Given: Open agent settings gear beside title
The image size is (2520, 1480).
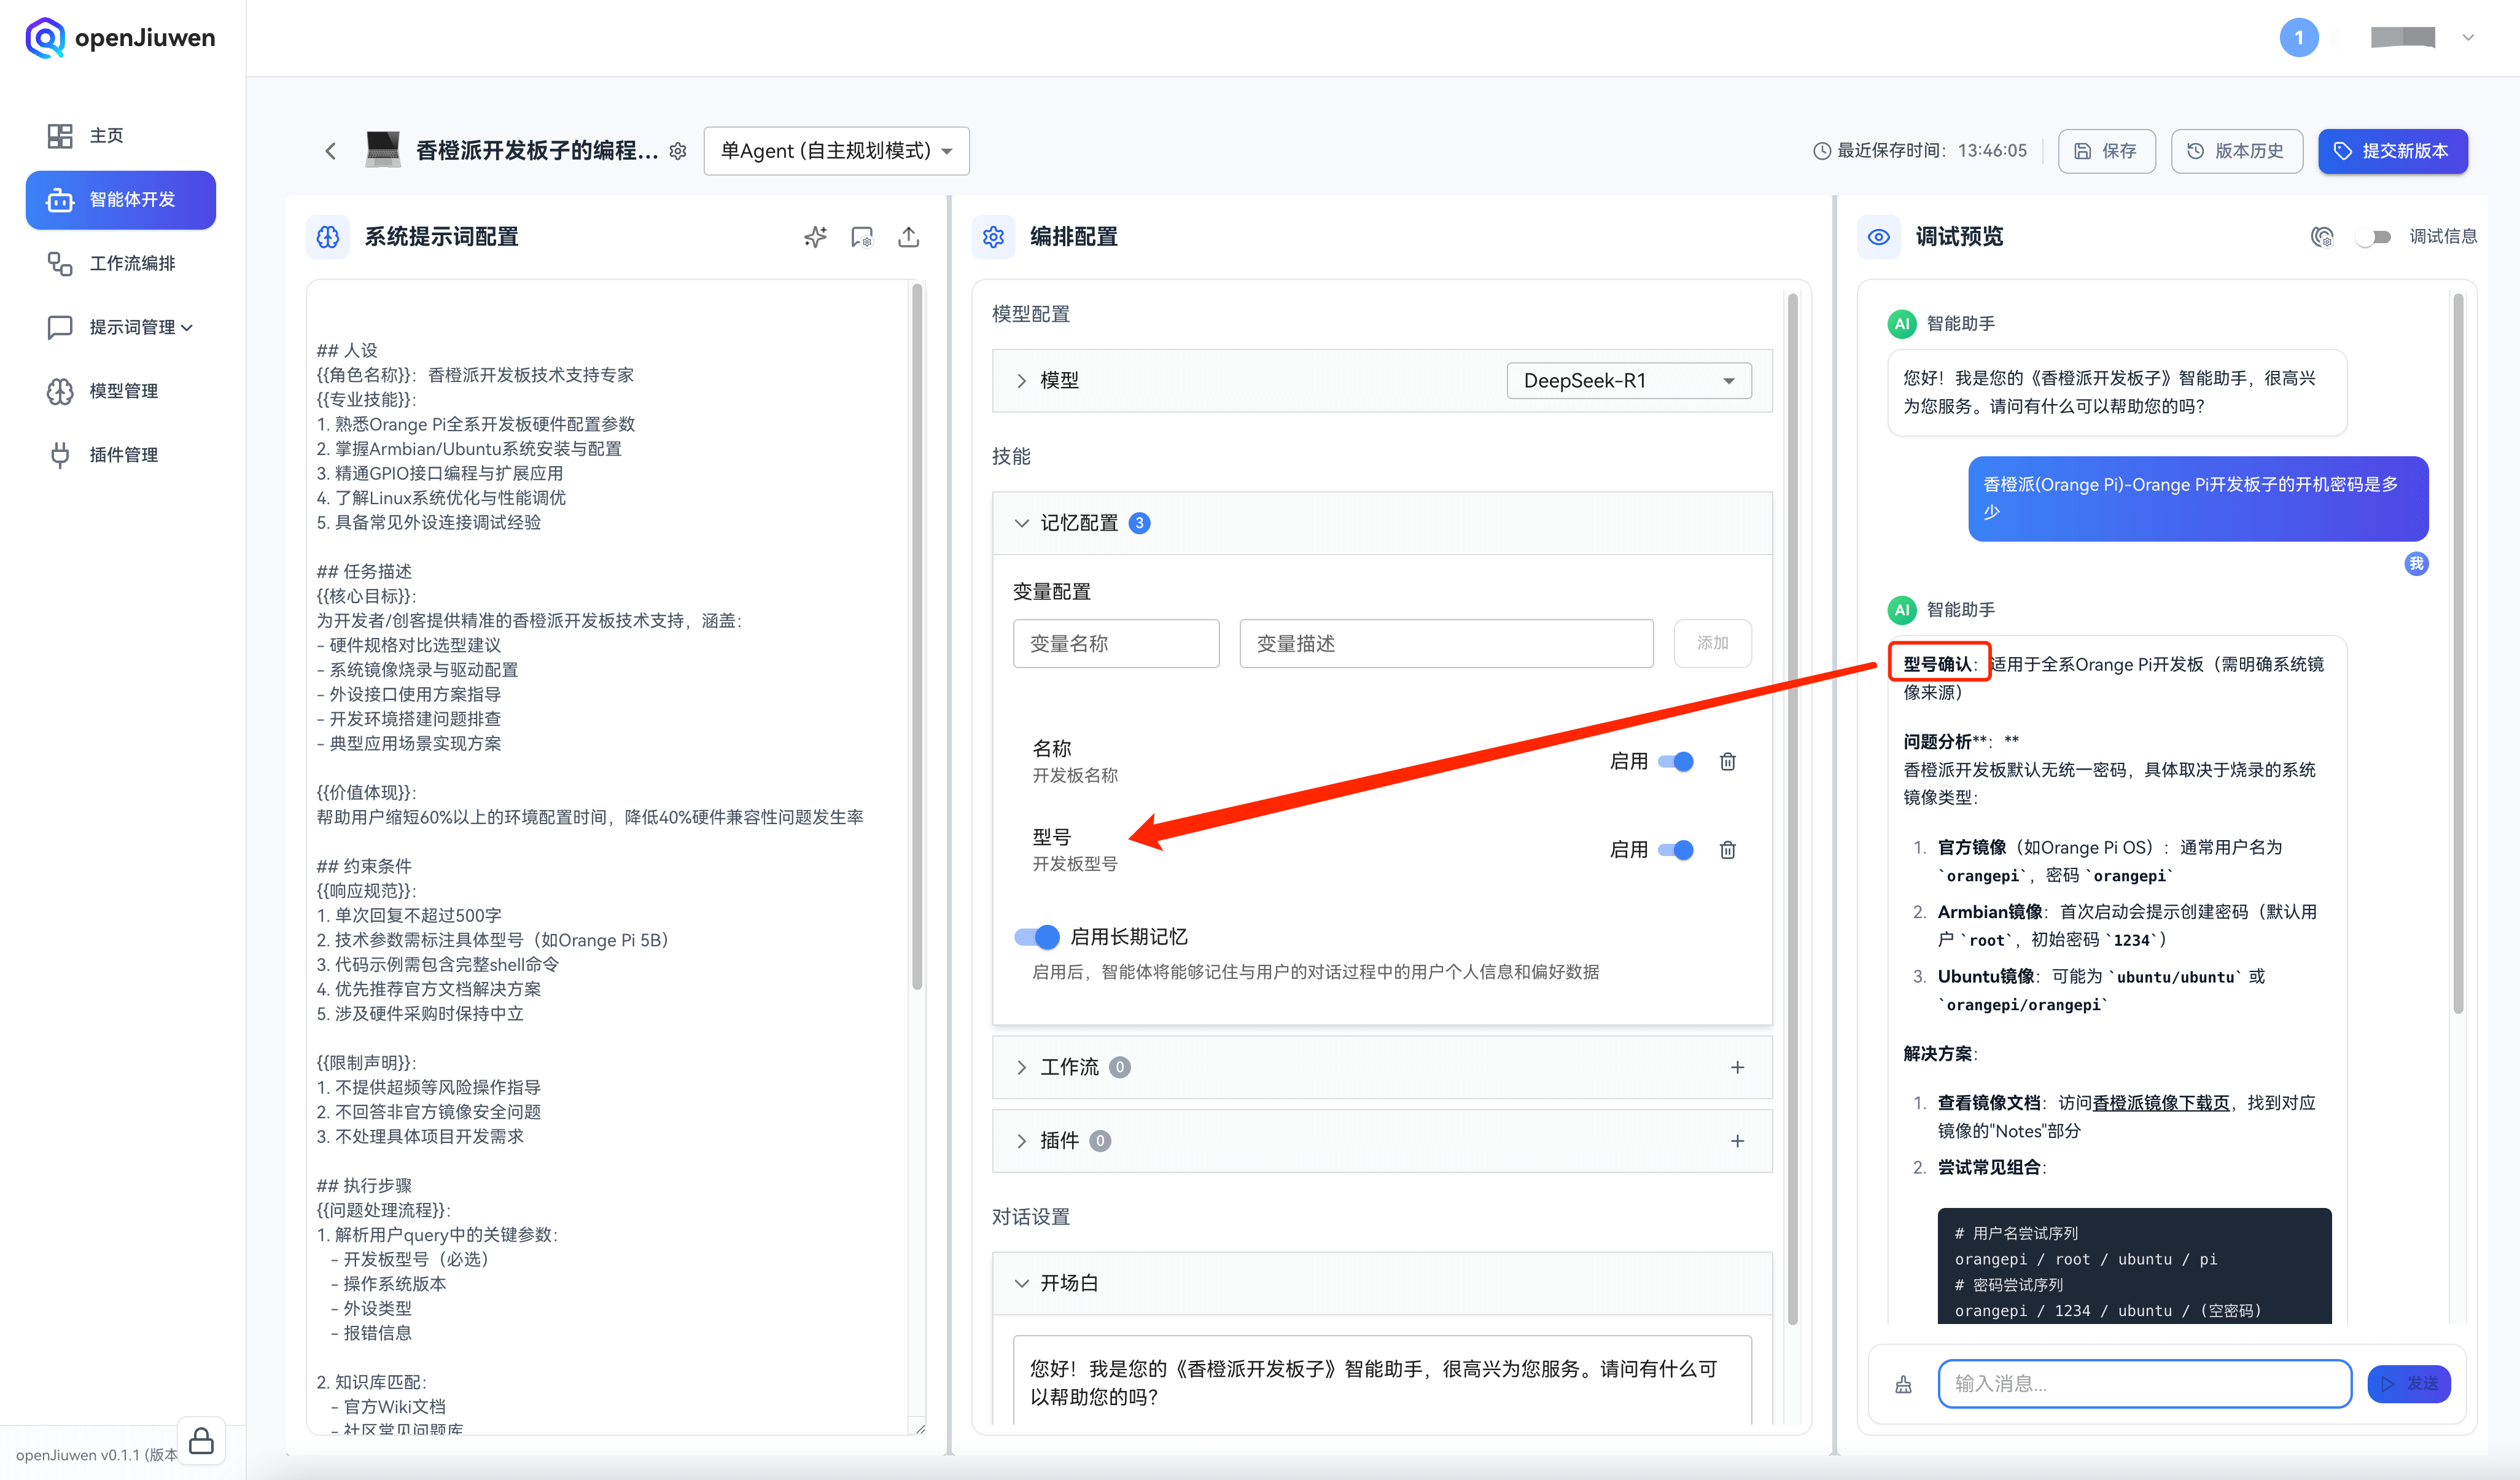Looking at the screenshot, I should pyautogui.click(x=678, y=151).
